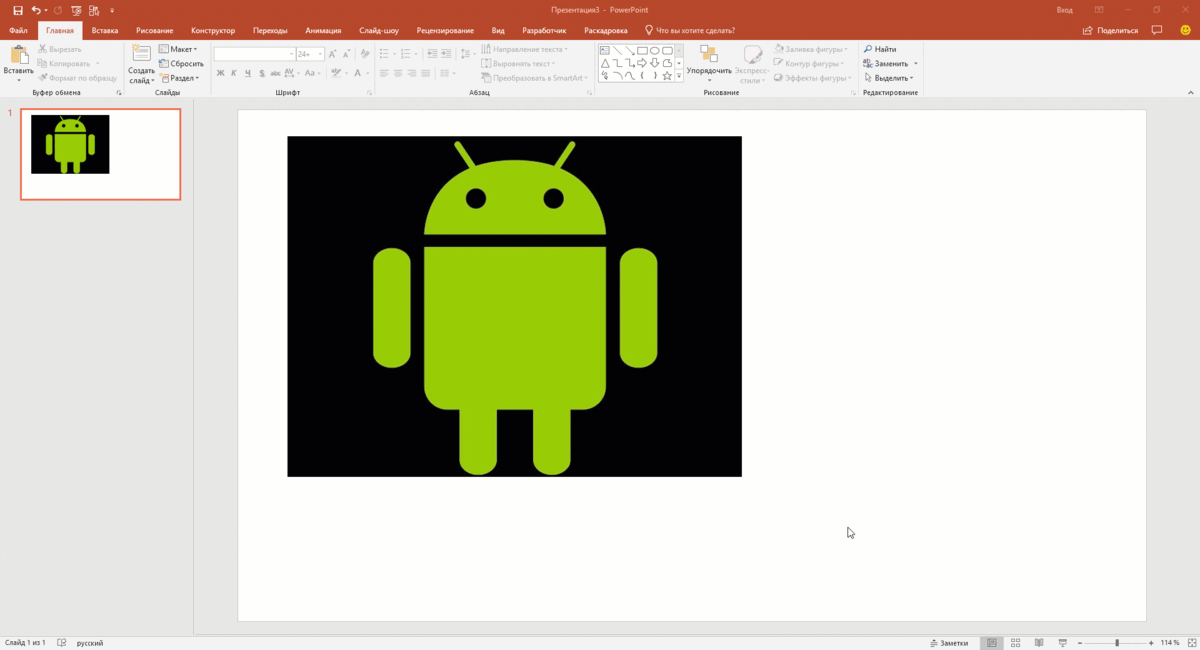Click the Сбросить button
1200x650 pixels.
click(181, 63)
